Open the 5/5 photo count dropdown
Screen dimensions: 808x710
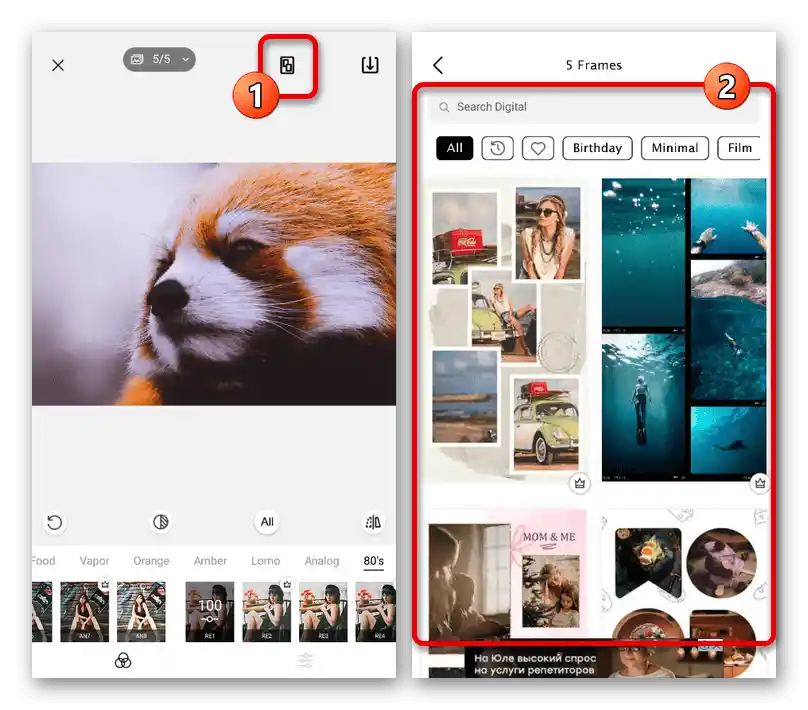pos(159,59)
